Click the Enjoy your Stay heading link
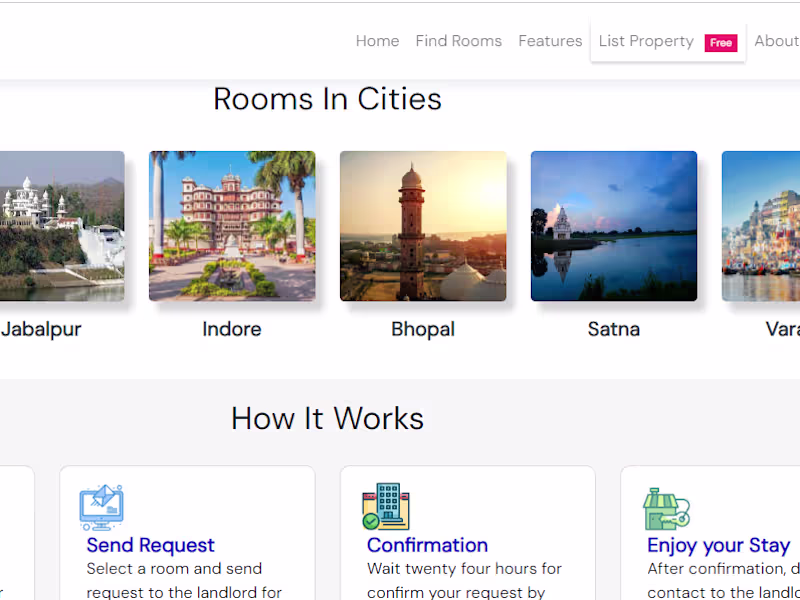Viewport: 800px width, 600px height. 718,545
